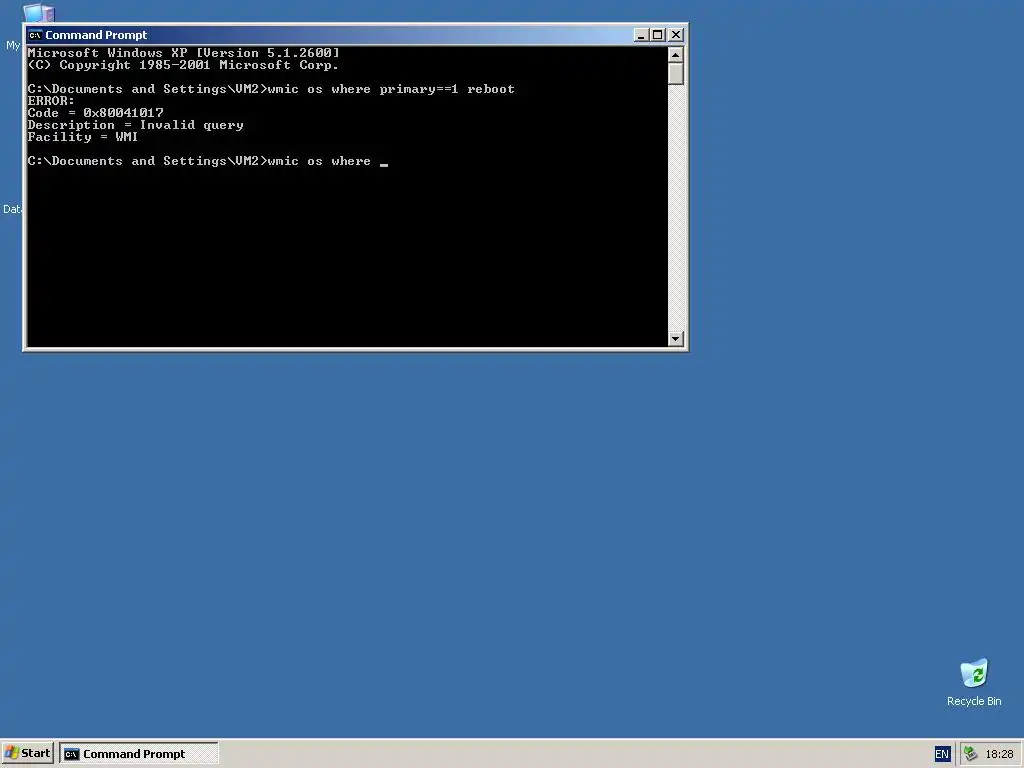Close the Command Prompt window
The width and height of the screenshot is (1024, 768).
tap(676, 35)
